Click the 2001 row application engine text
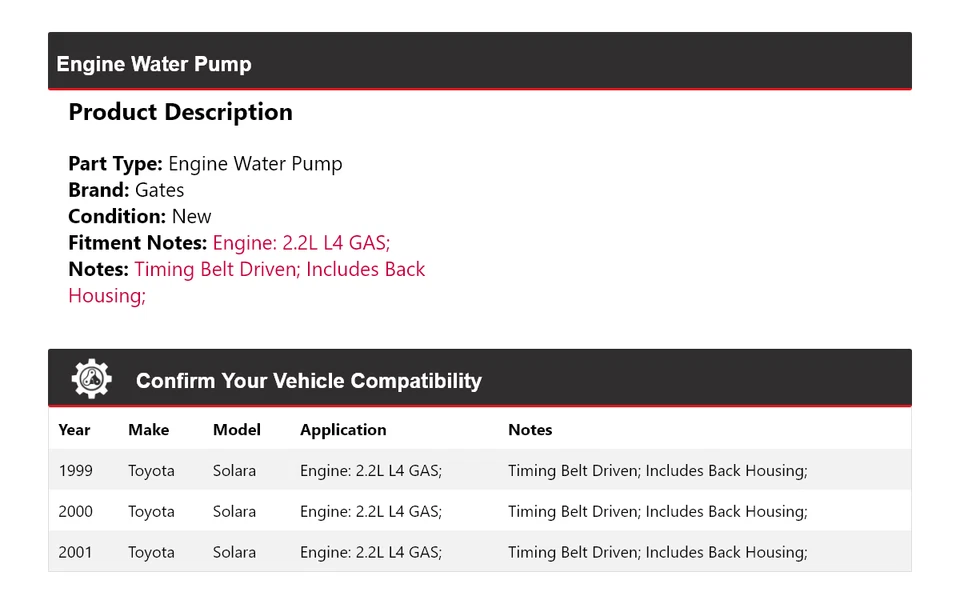The height and width of the screenshot is (604, 960). (x=370, y=553)
